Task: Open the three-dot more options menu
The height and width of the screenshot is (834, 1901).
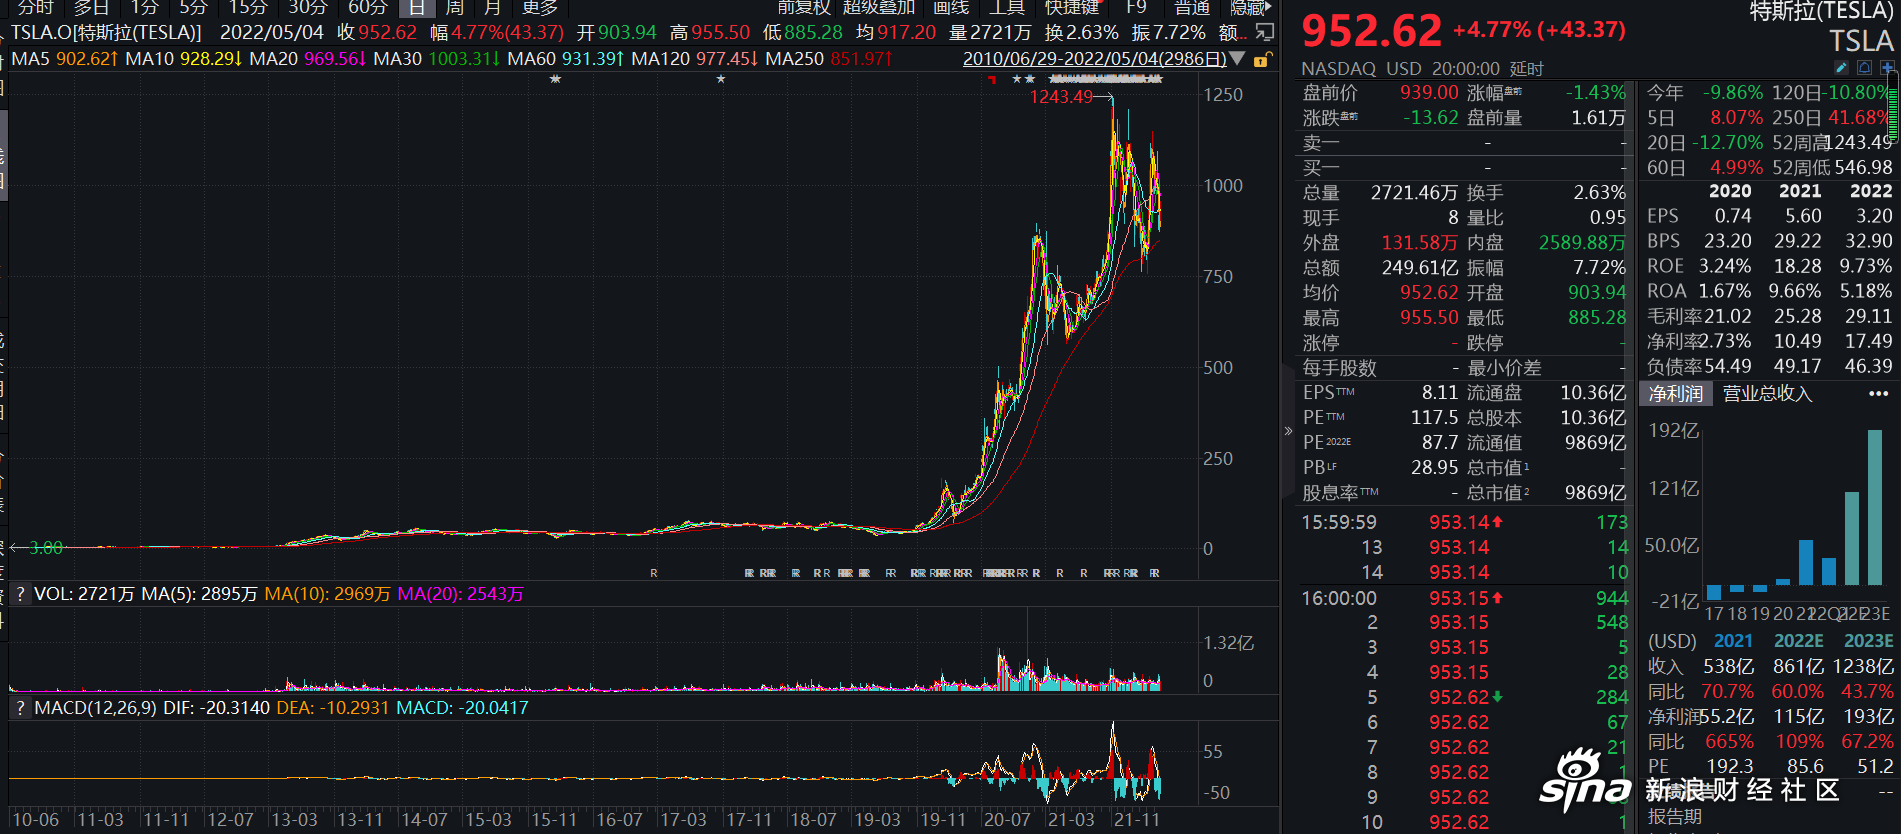Action: point(1878,394)
